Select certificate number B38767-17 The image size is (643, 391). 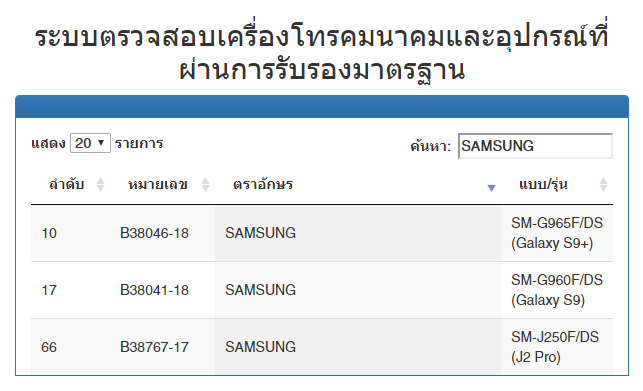coord(154,348)
